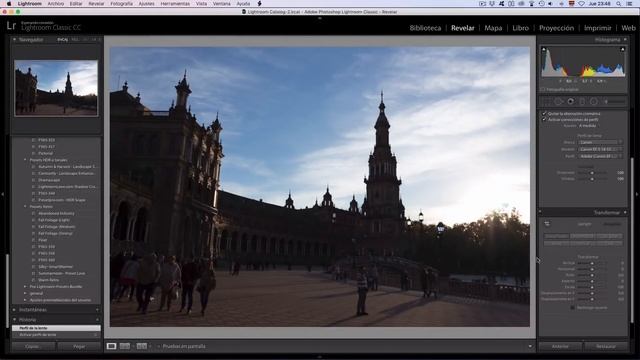
Task: Clear history with Historia X icon
Action: tap(97, 320)
